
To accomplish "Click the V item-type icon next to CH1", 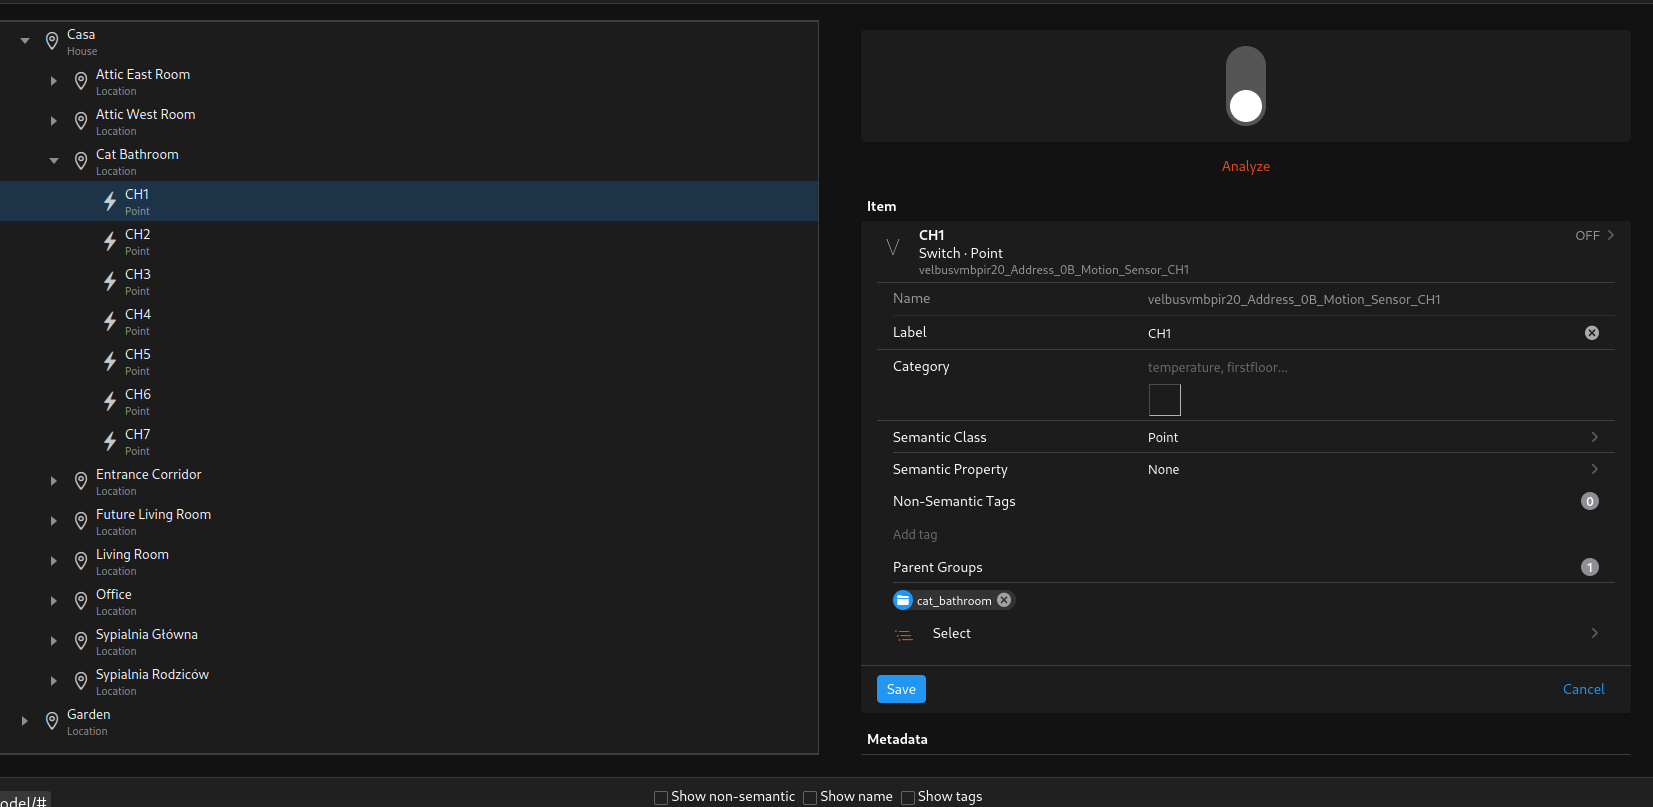I will [x=893, y=247].
